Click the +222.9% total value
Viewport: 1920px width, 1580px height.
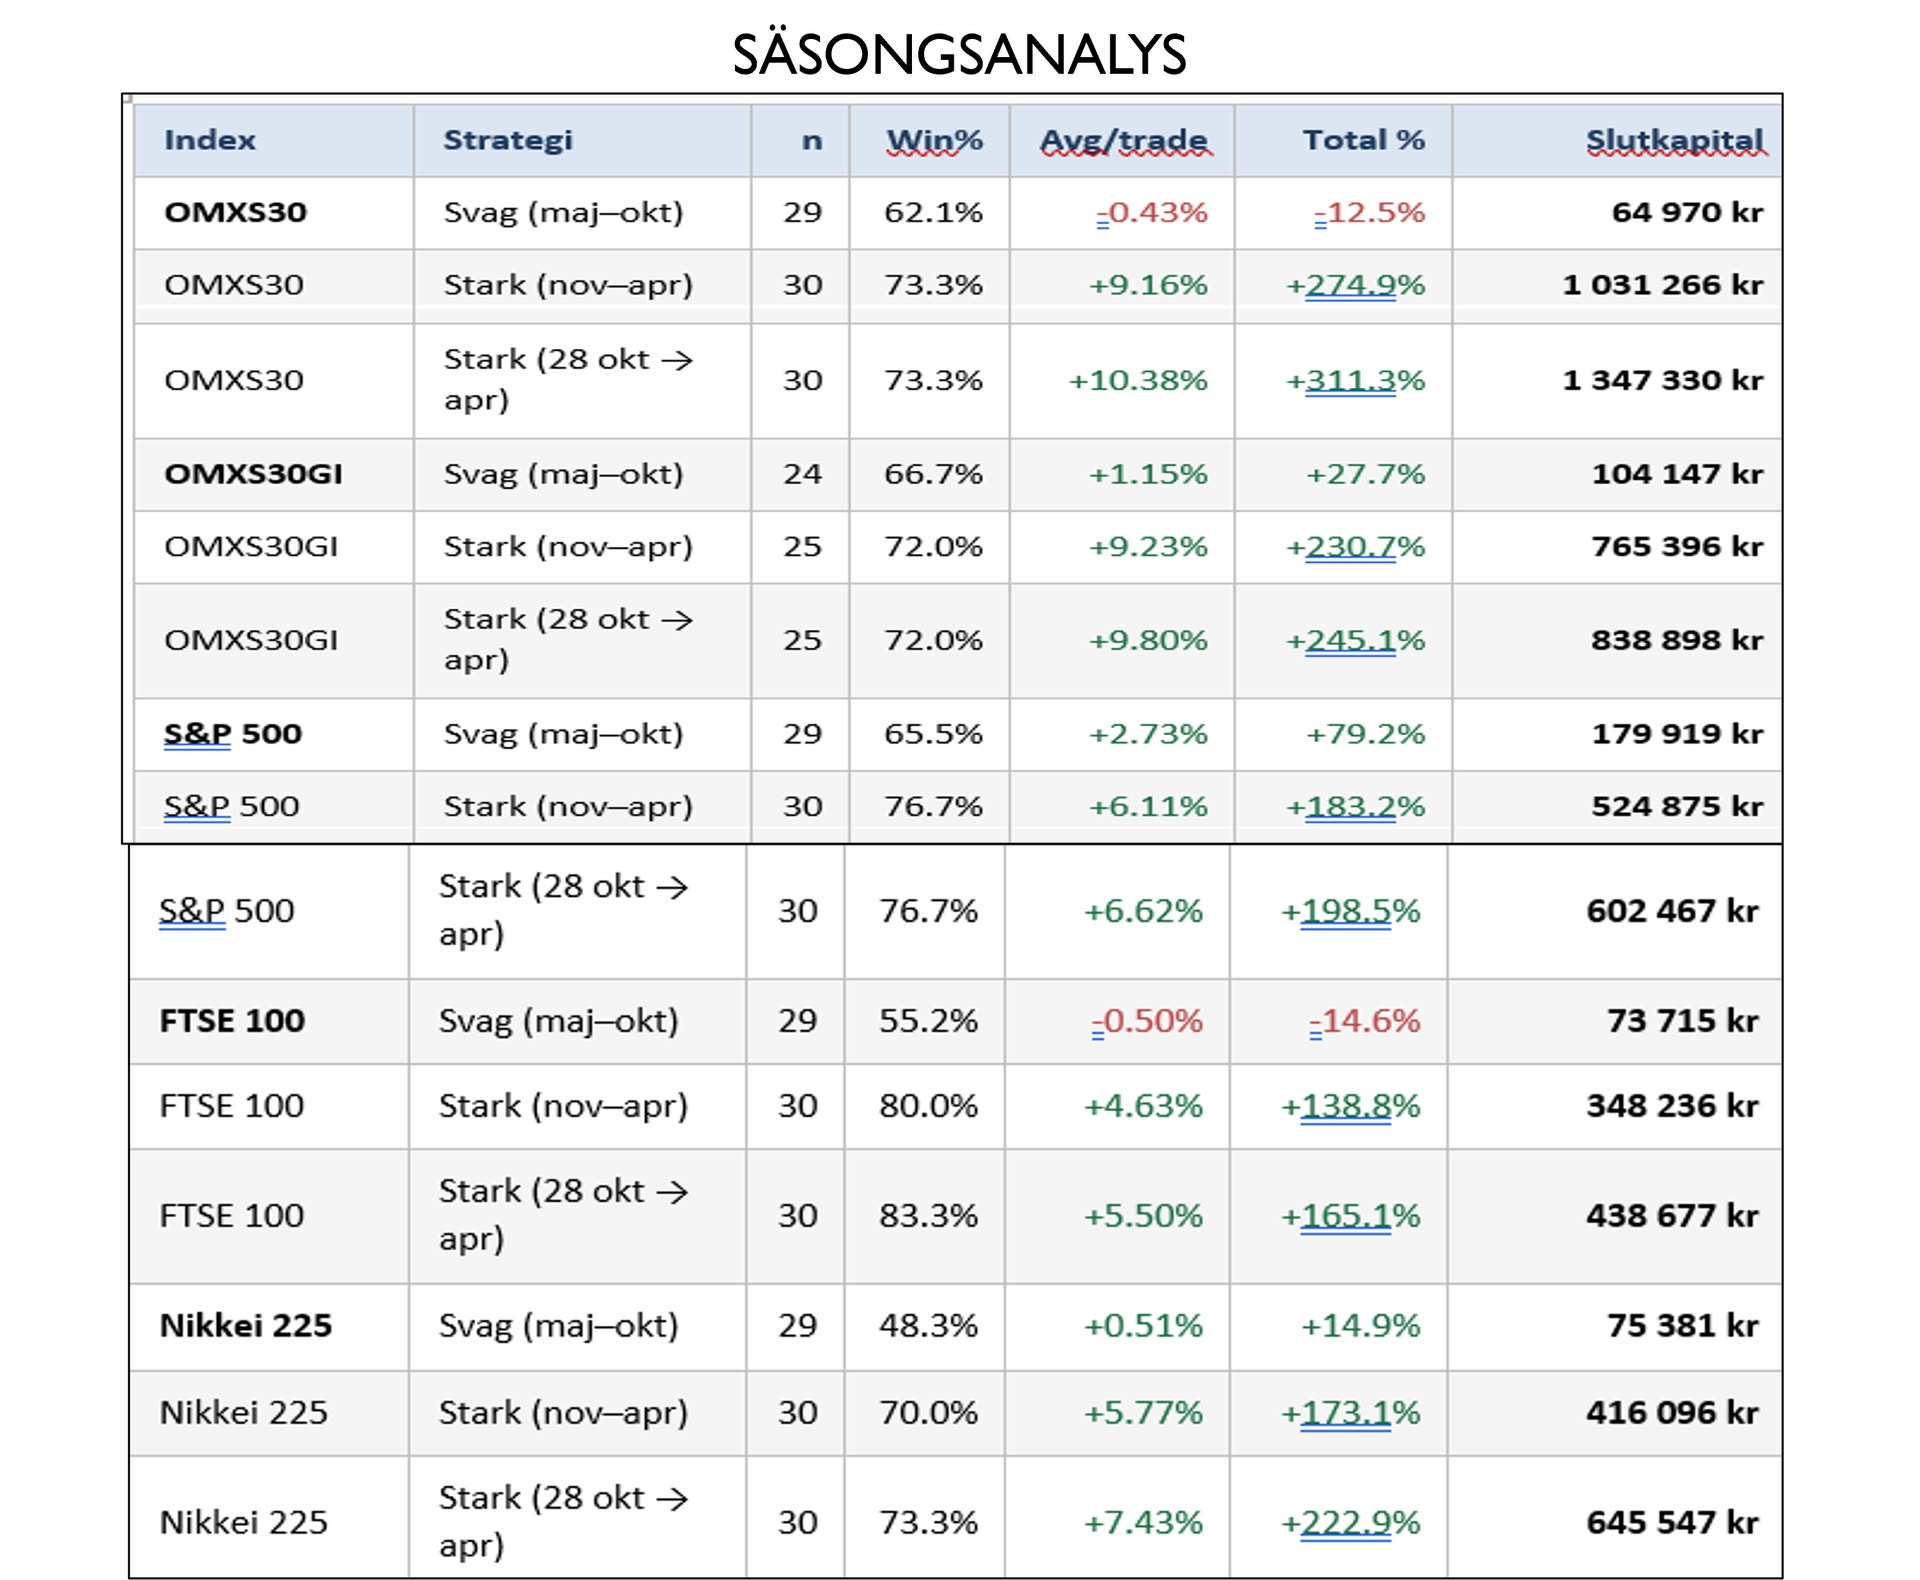pyautogui.click(x=1350, y=1523)
